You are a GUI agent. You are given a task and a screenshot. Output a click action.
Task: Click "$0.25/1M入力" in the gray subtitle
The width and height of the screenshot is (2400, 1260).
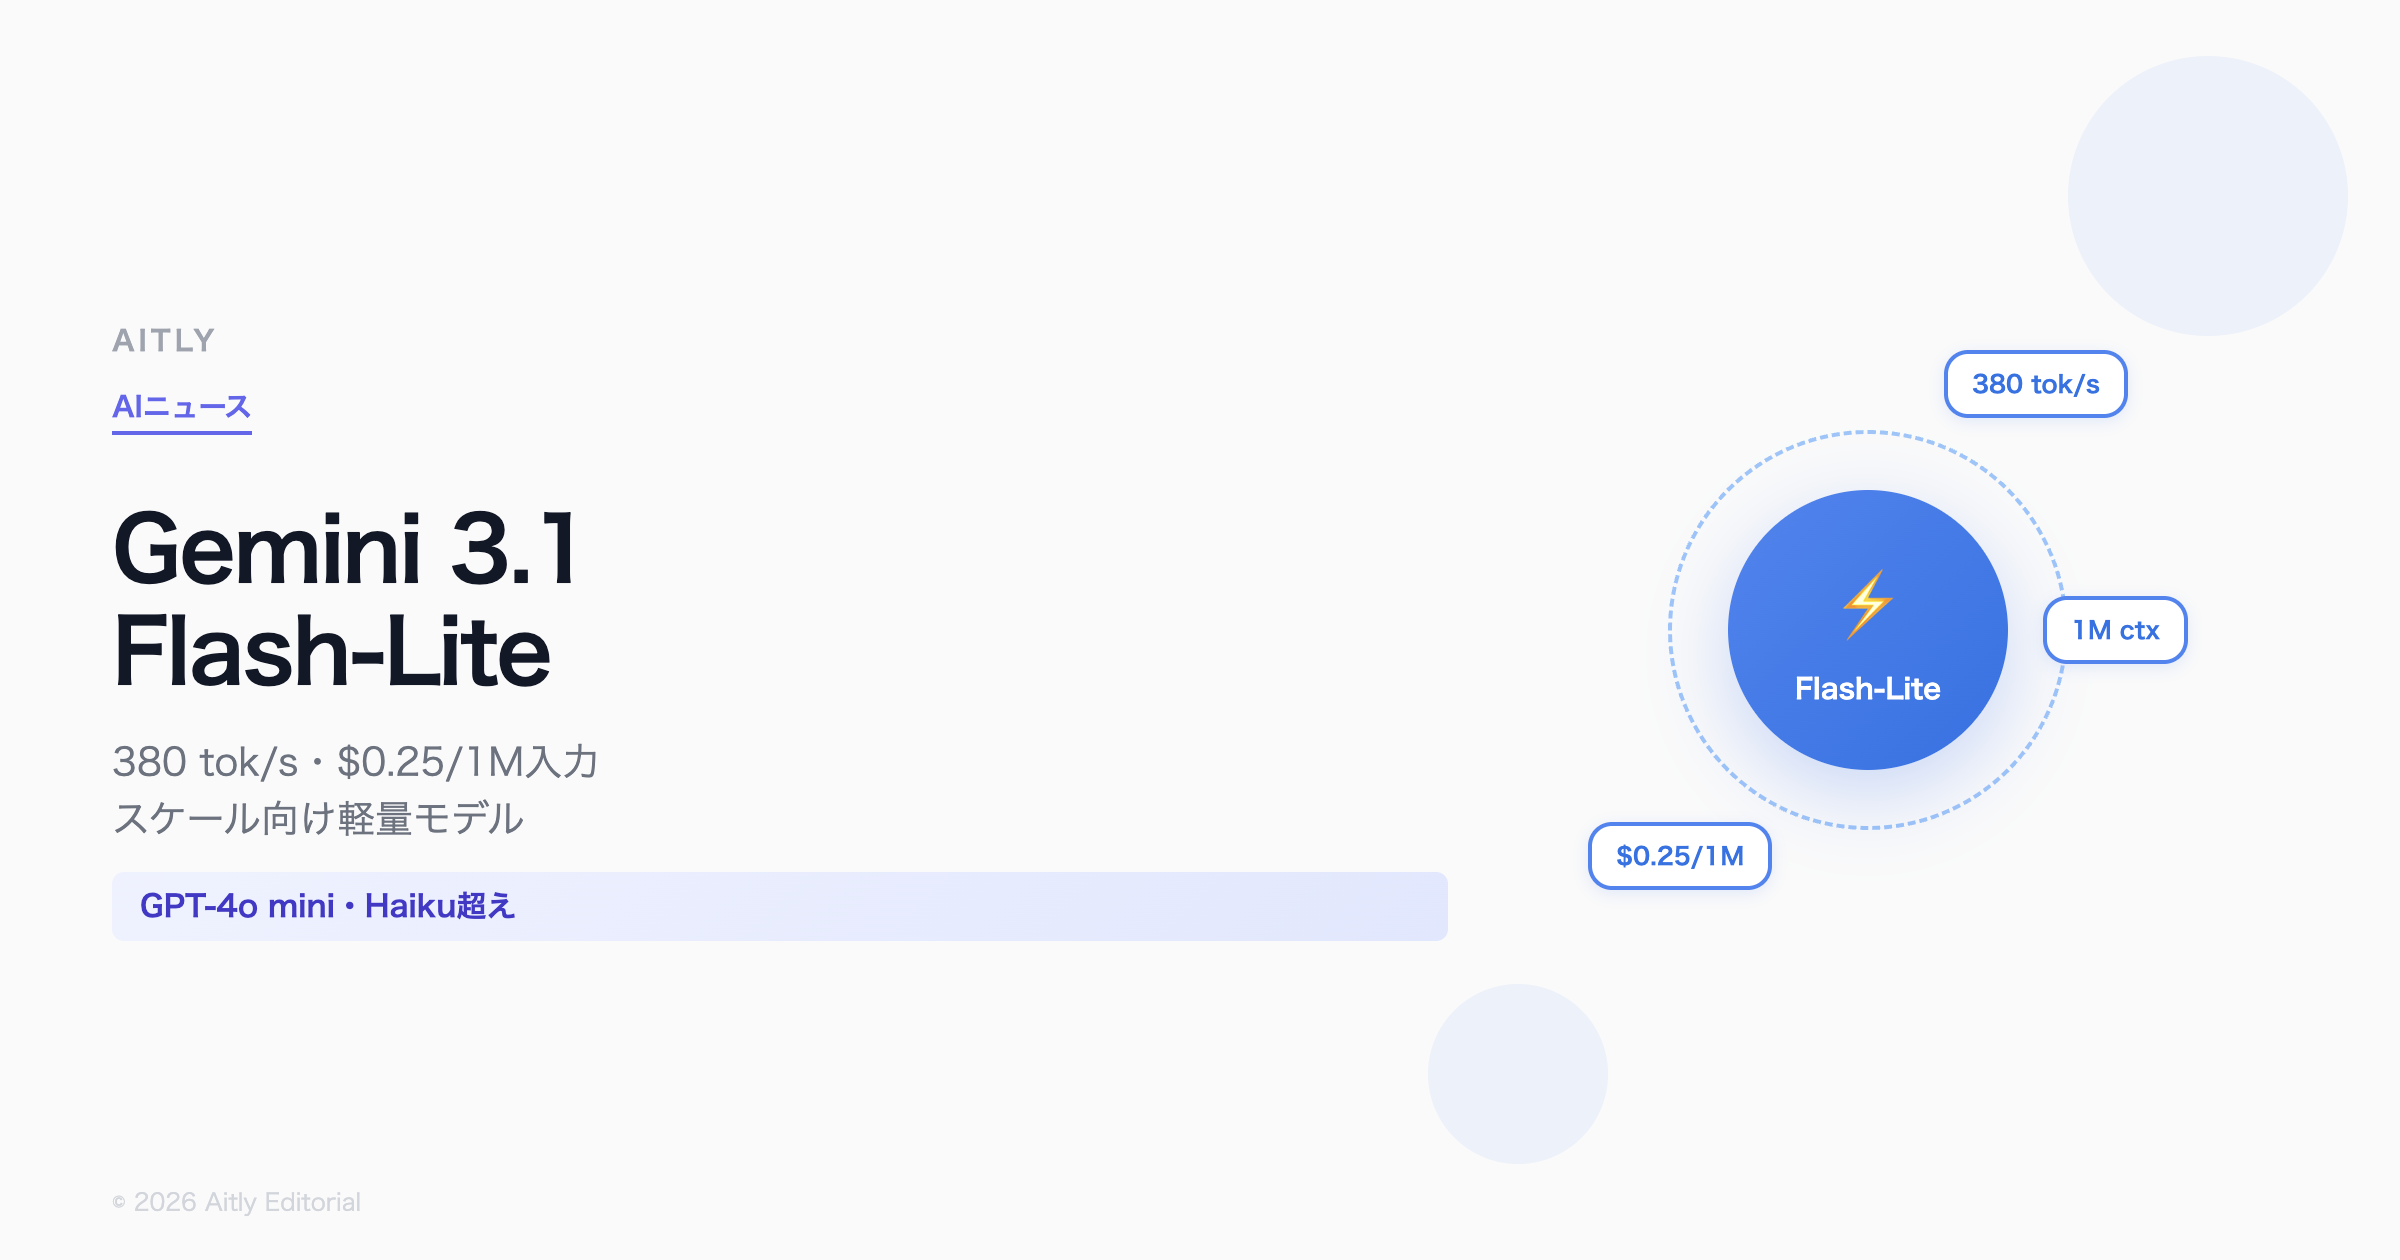click(x=467, y=763)
